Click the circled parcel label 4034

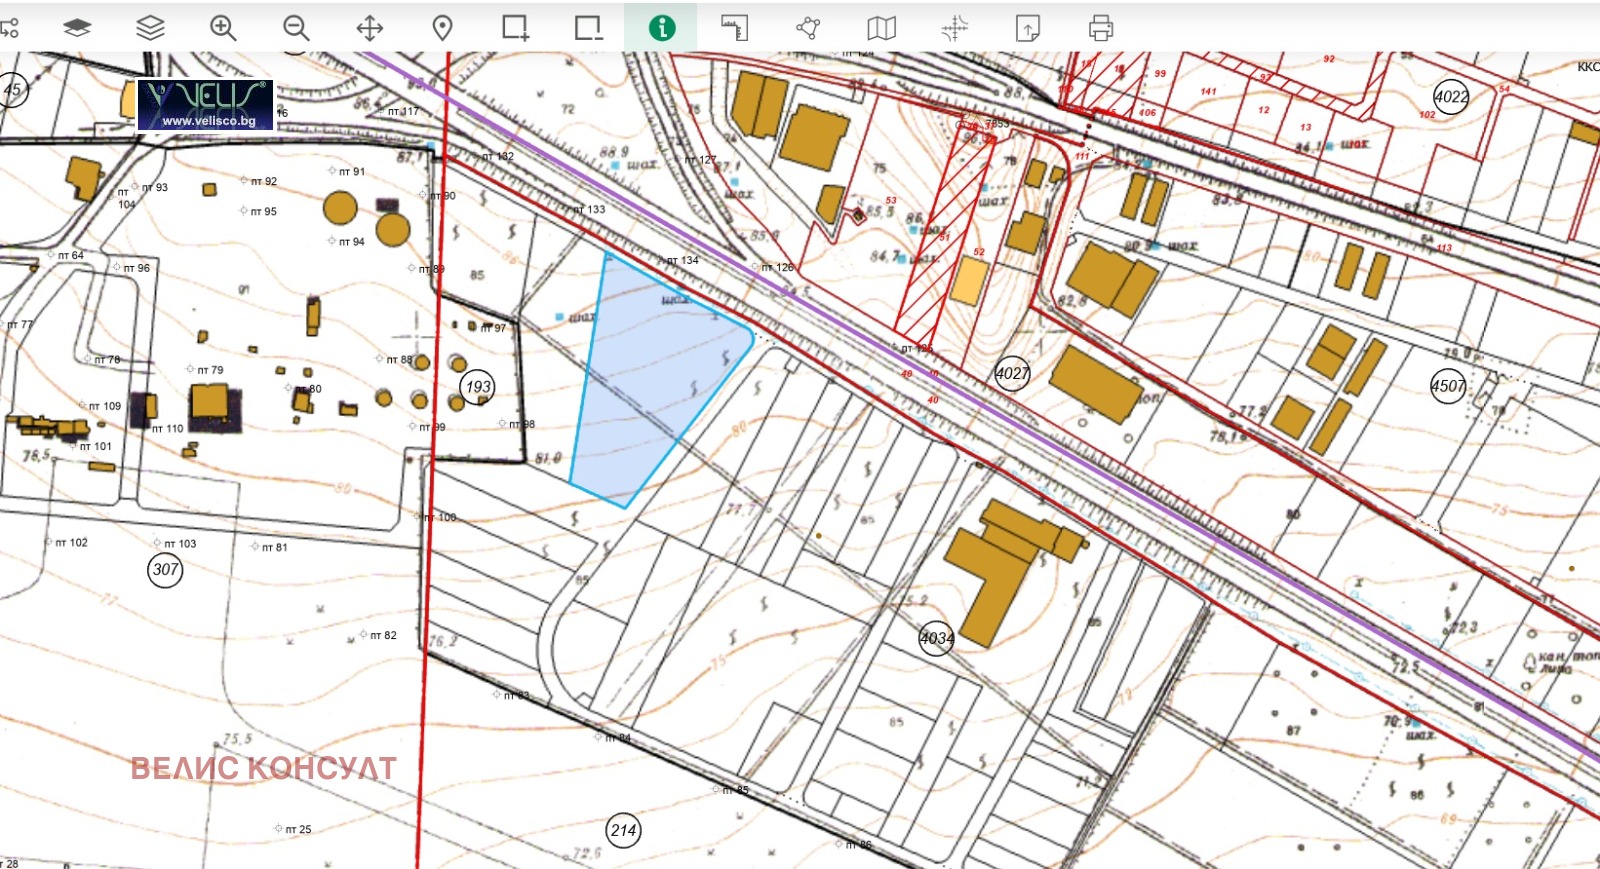click(937, 638)
